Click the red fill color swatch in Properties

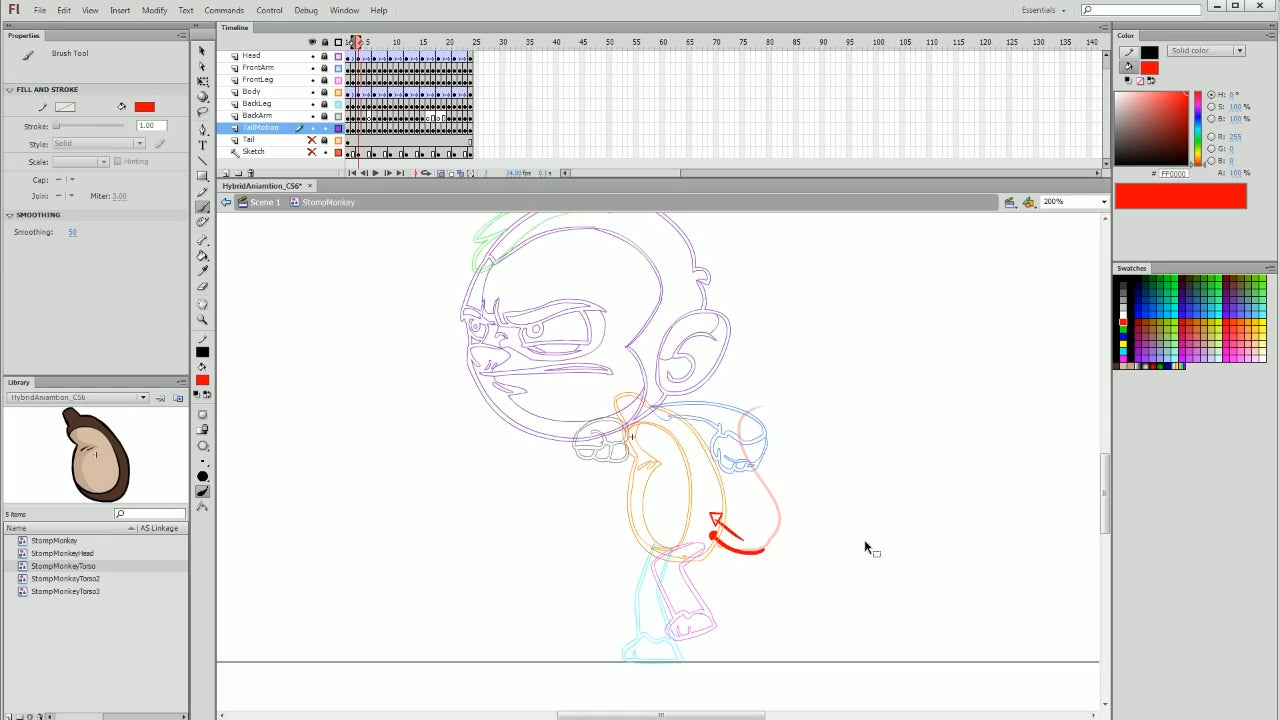[145, 107]
